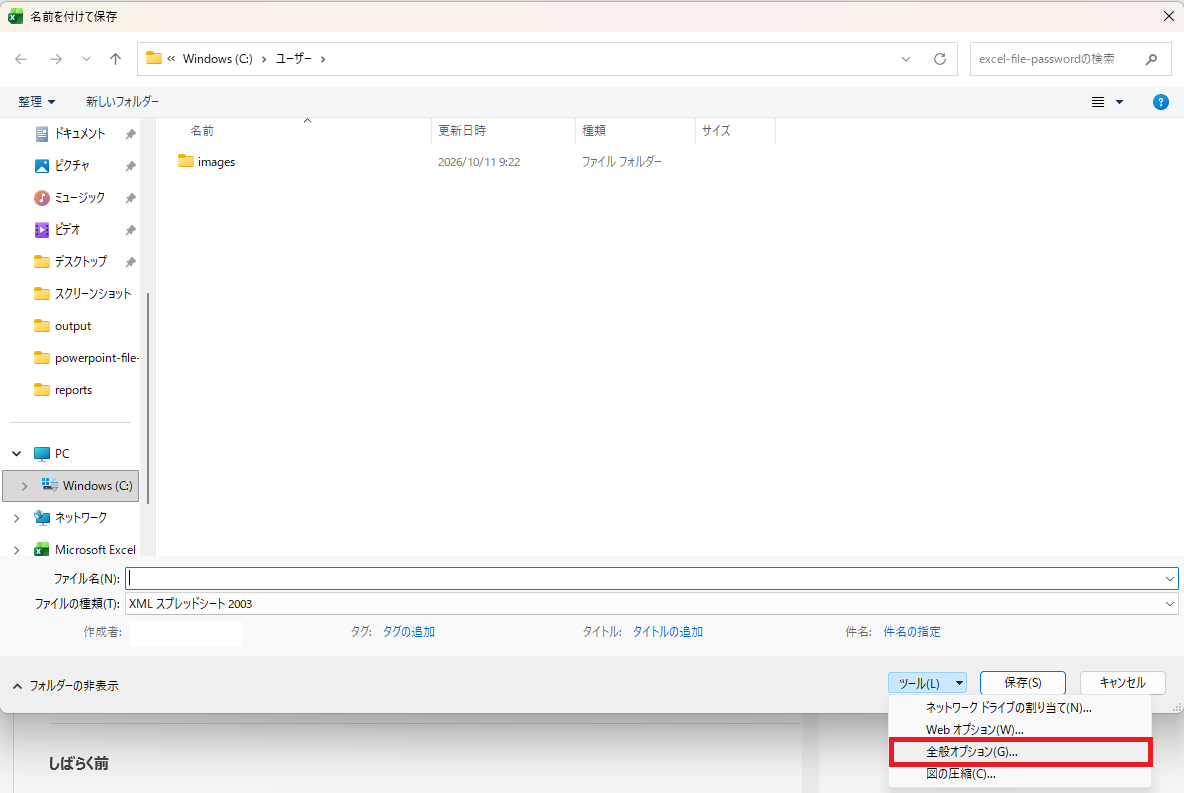Change the file view layout icon
1184x793 pixels.
[1098, 102]
